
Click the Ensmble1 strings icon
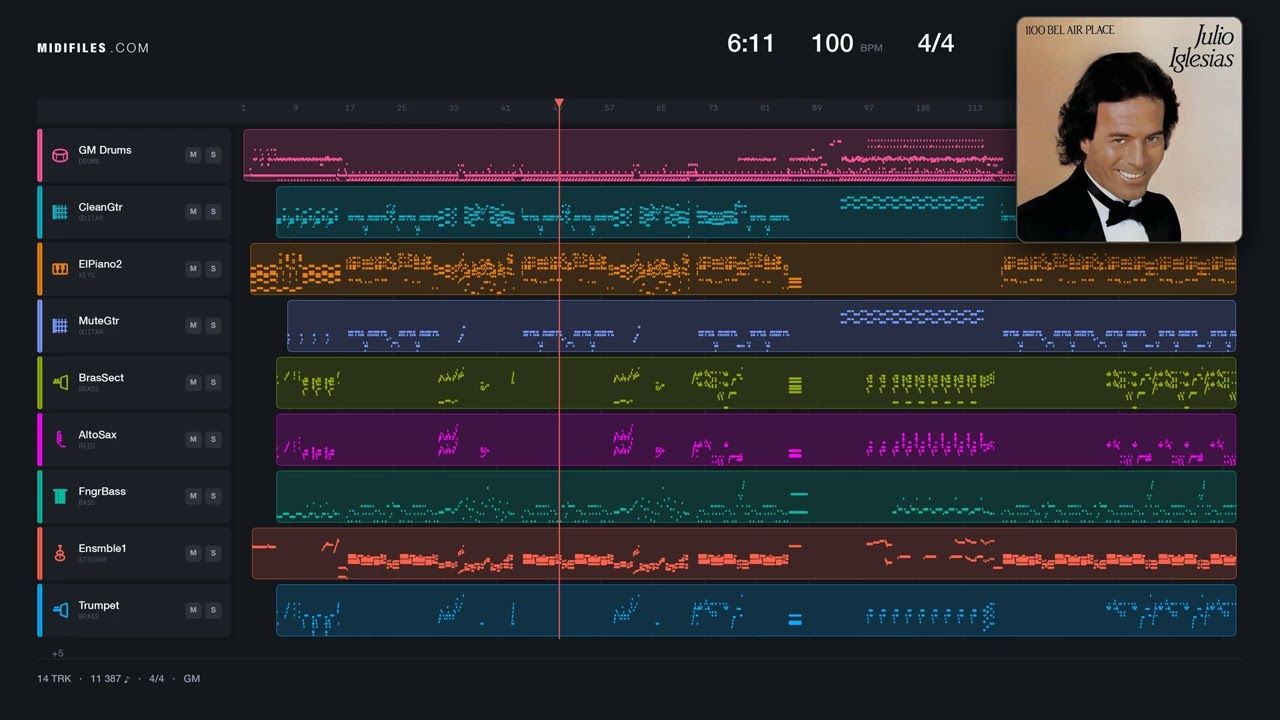click(60, 554)
